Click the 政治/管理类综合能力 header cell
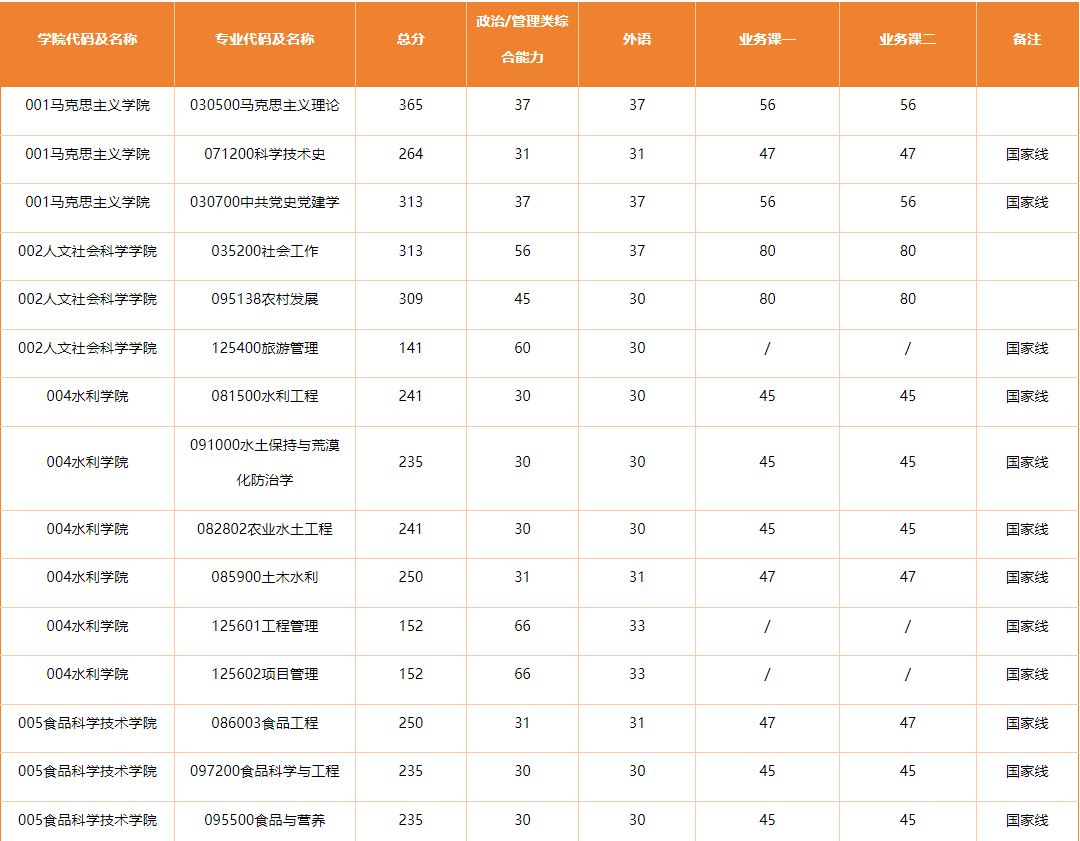 pyautogui.click(x=522, y=40)
